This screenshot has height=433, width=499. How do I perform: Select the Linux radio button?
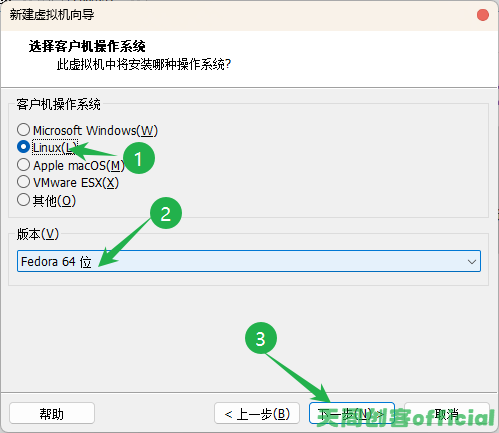coord(23,147)
